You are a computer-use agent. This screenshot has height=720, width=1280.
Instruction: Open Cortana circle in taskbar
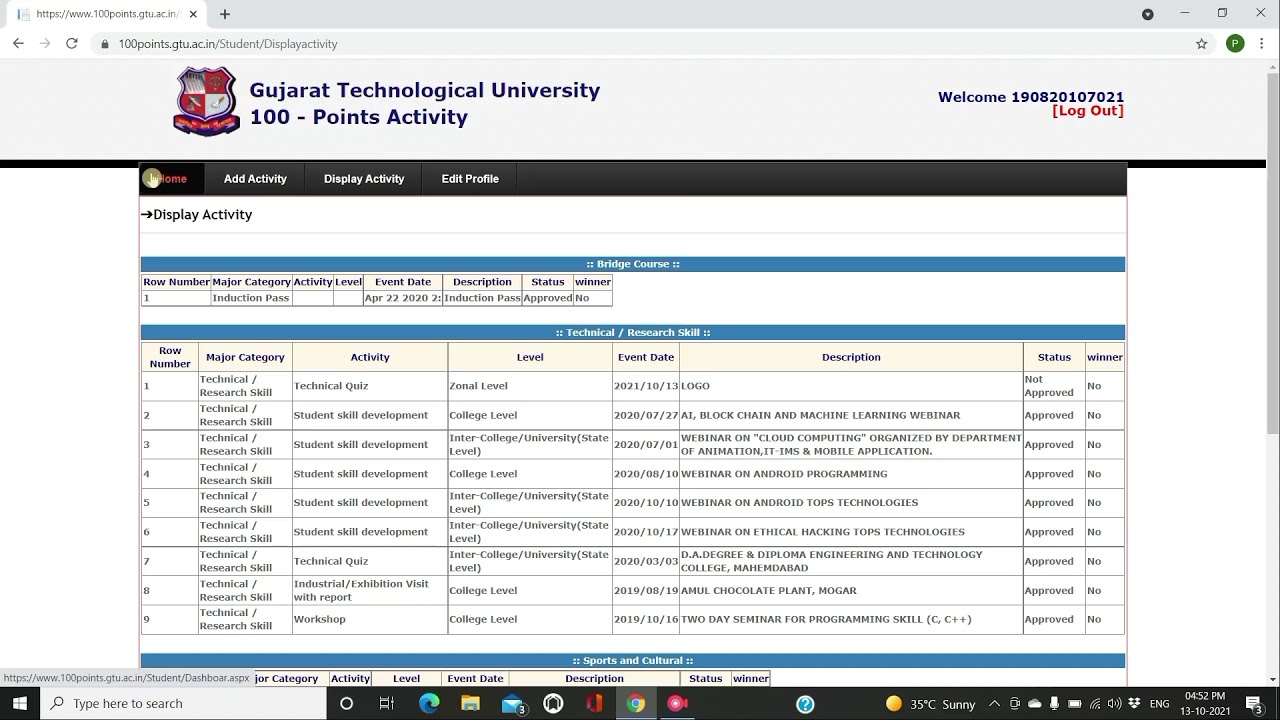click(346, 703)
